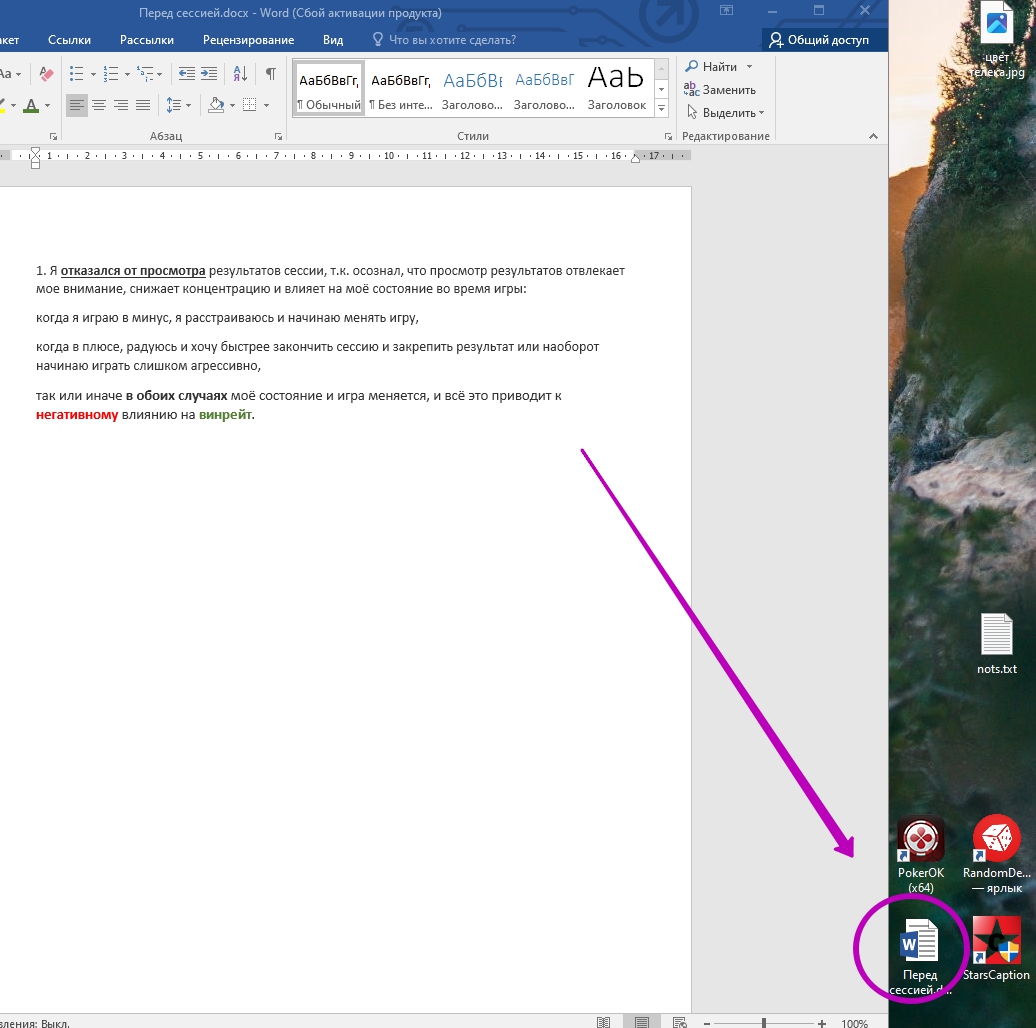The height and width of the screenshot is (1028, 1036).
Task: Justify paragraph text
Action: (x=143, y=105)
